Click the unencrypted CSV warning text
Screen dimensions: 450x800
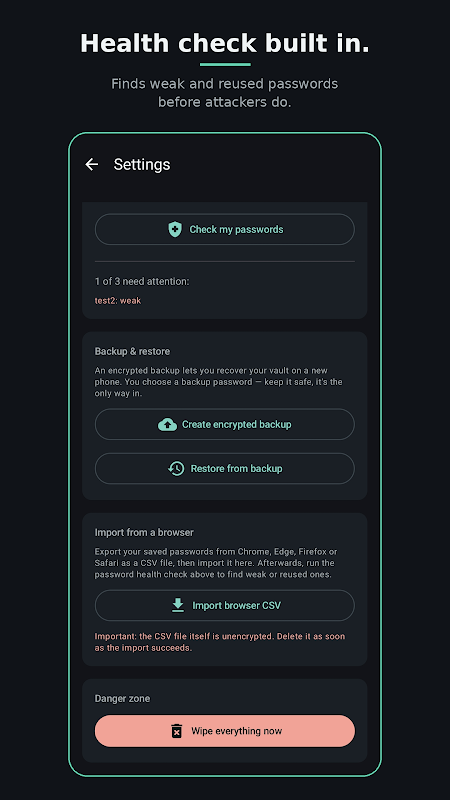click(220, 642)
